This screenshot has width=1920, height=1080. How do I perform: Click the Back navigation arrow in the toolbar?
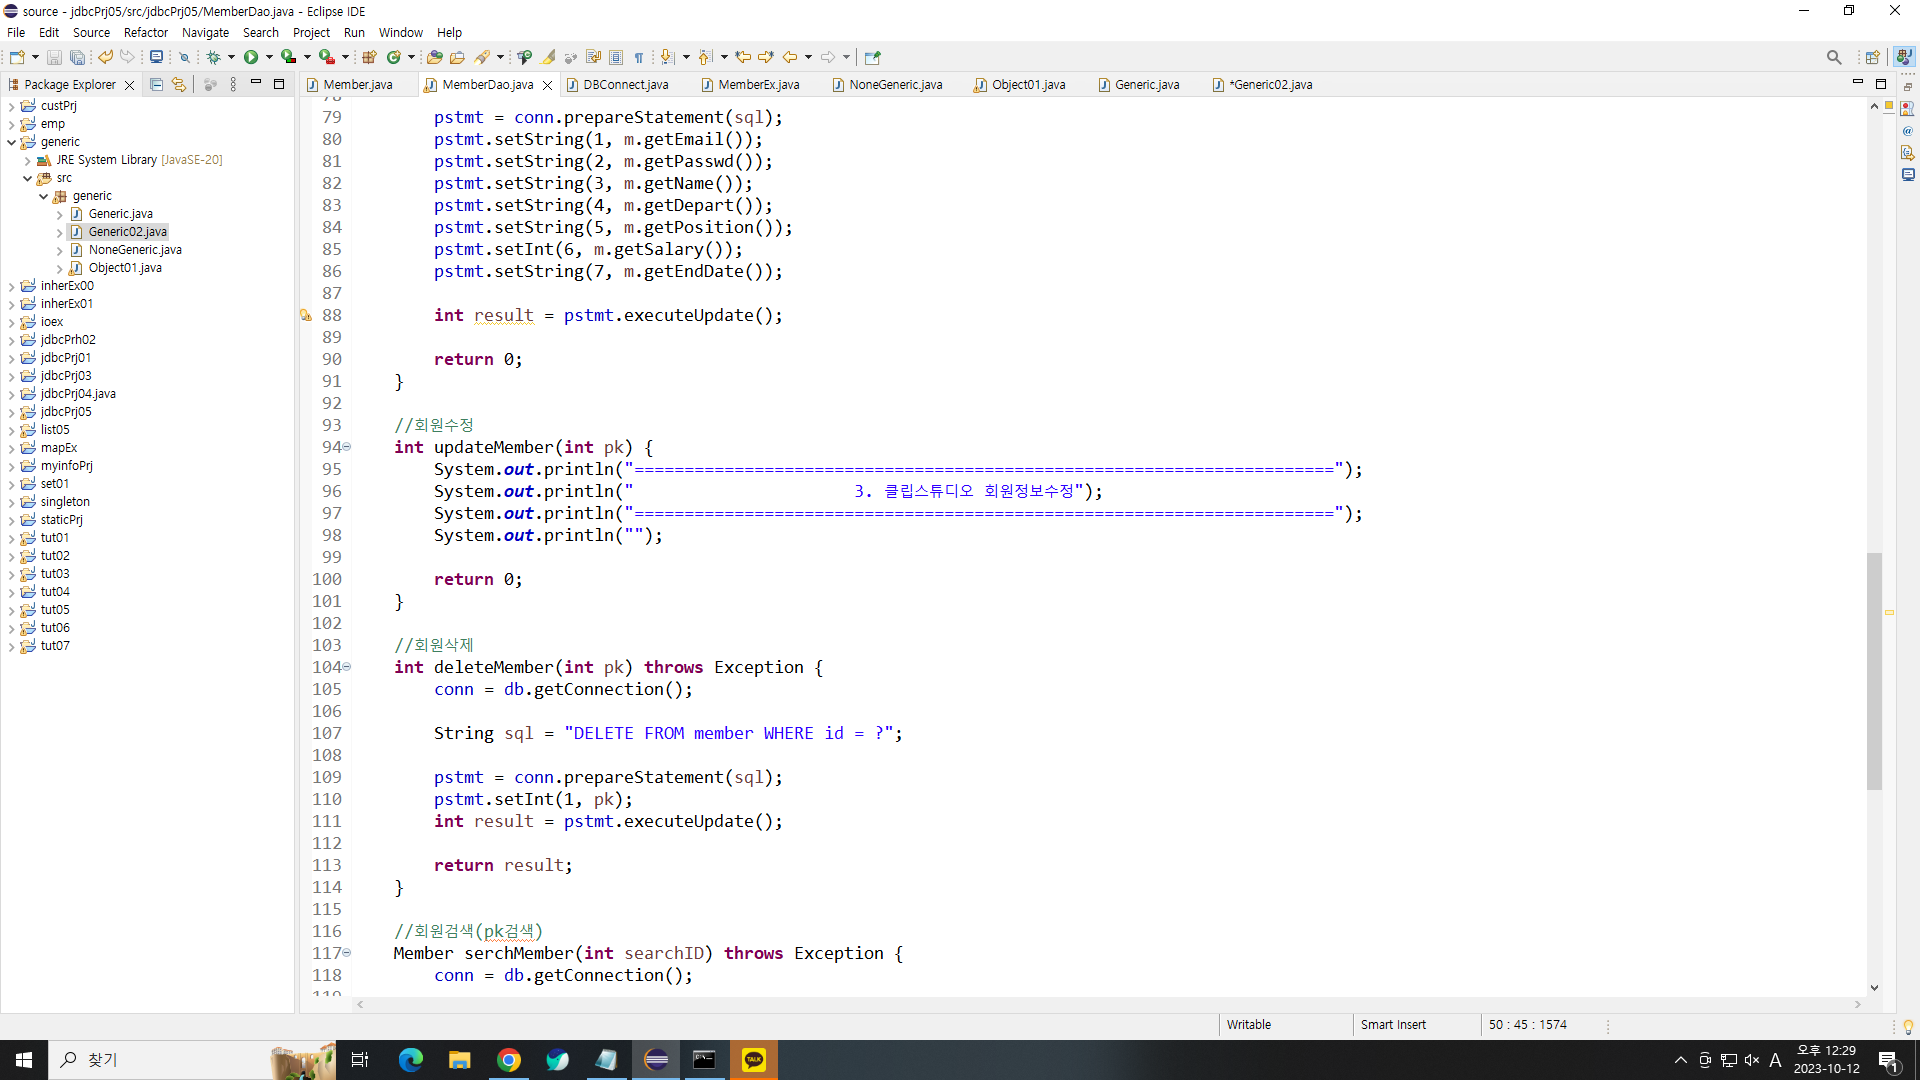790,57
